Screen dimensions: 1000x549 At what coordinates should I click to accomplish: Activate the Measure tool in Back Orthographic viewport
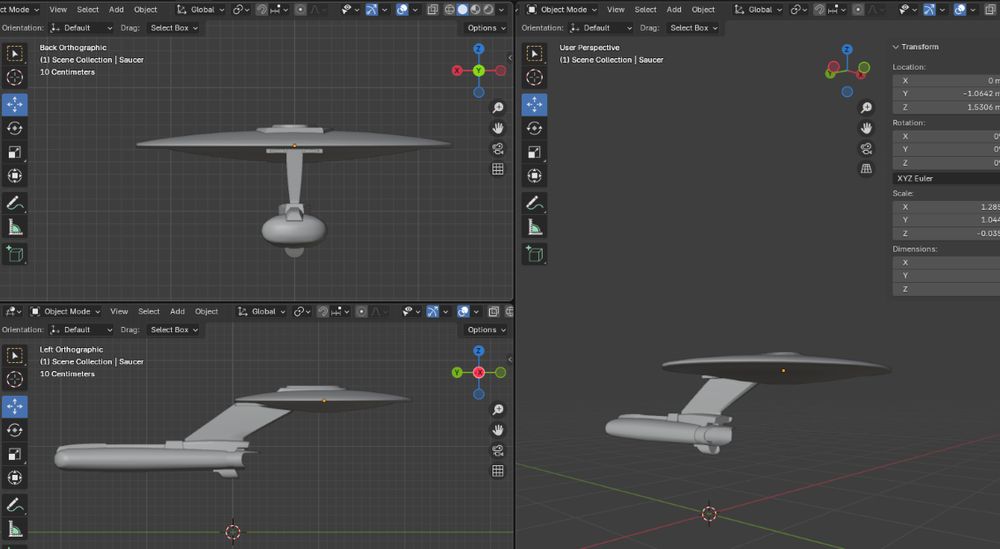coord(15,227)
